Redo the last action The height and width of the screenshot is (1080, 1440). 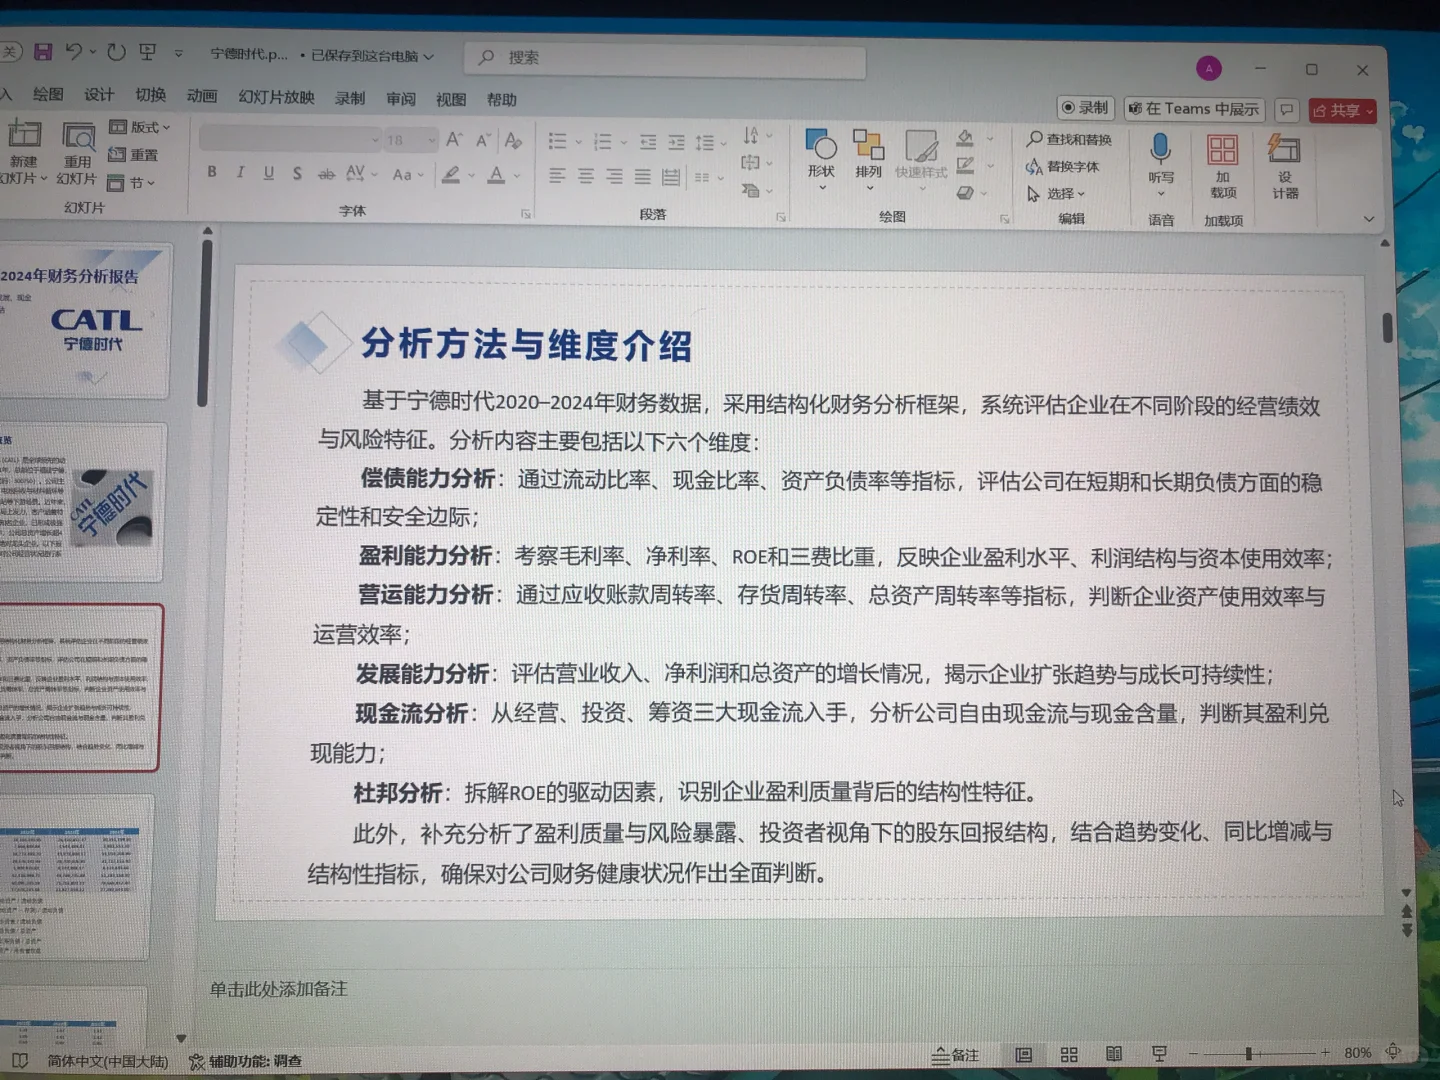tap(116, 52)
